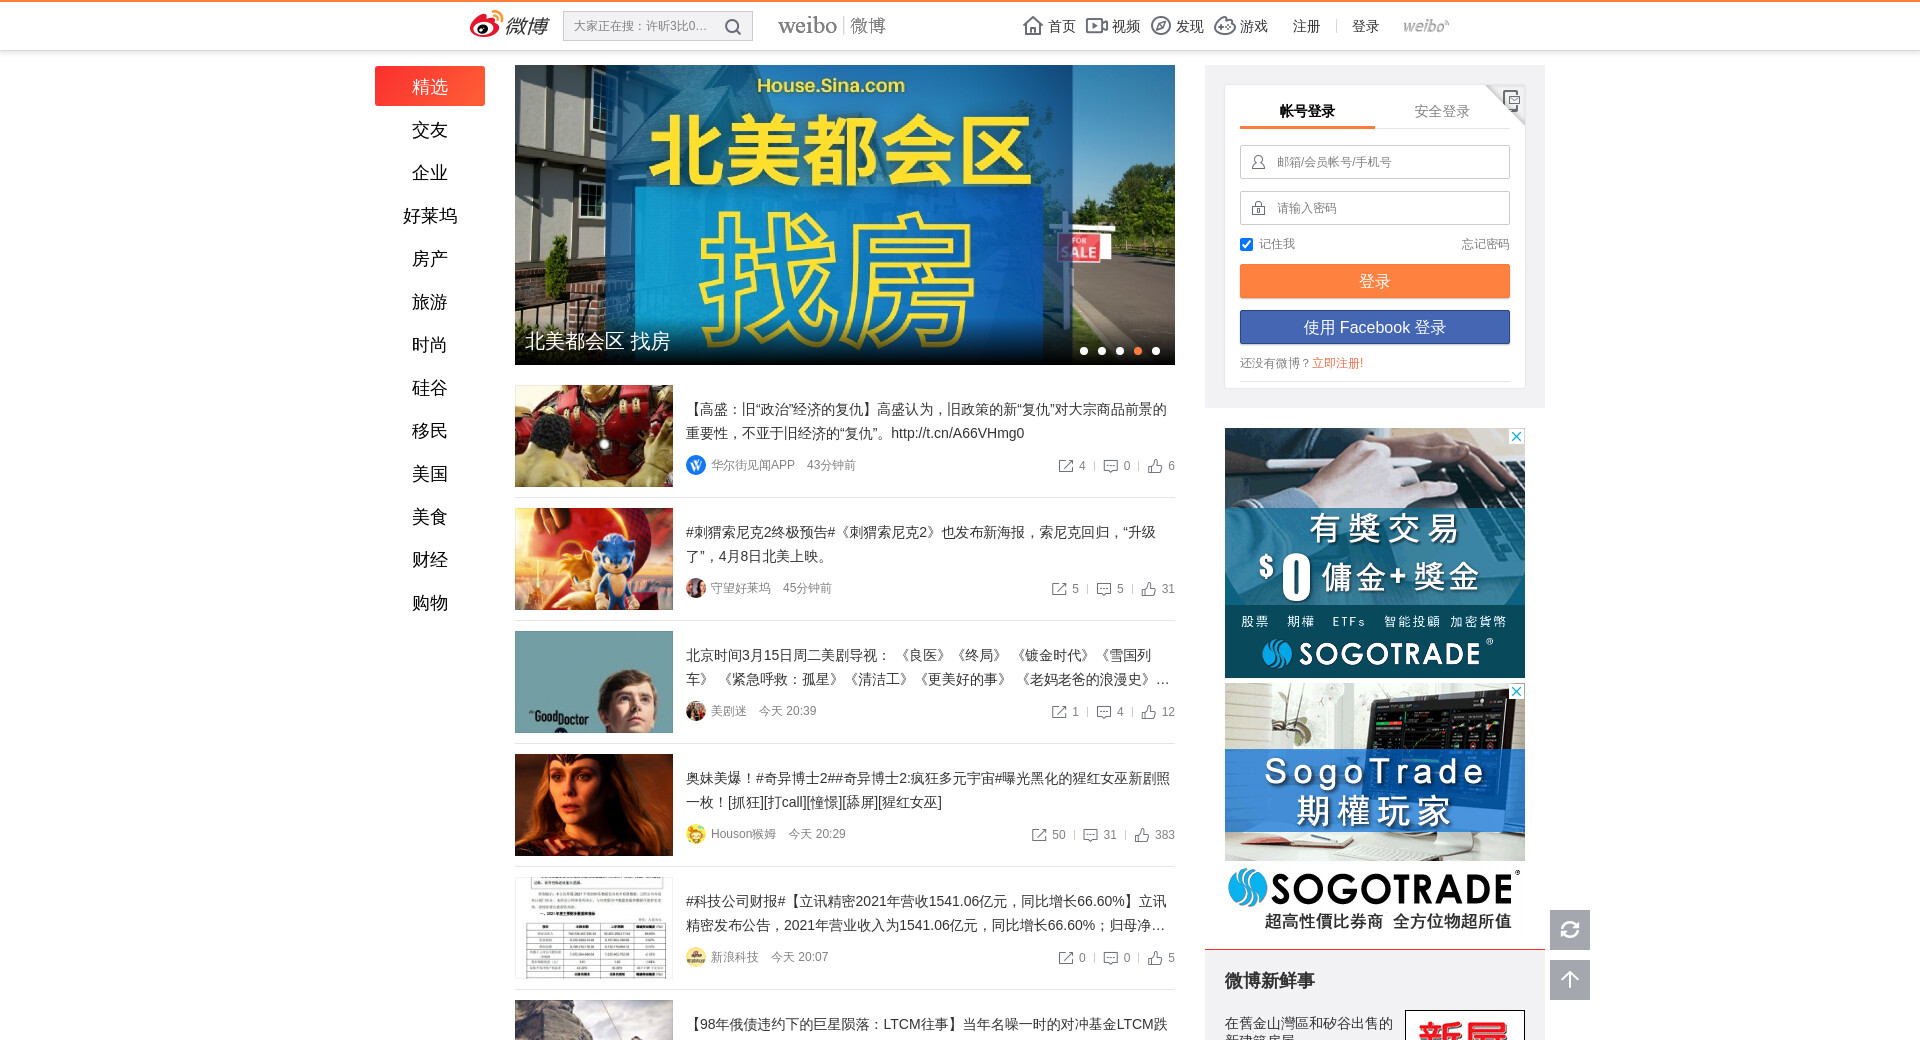Click 使用 Facebook 登录 button
The width and height of the screenshot is (1920, 1040).
[x=1374, y=327]
